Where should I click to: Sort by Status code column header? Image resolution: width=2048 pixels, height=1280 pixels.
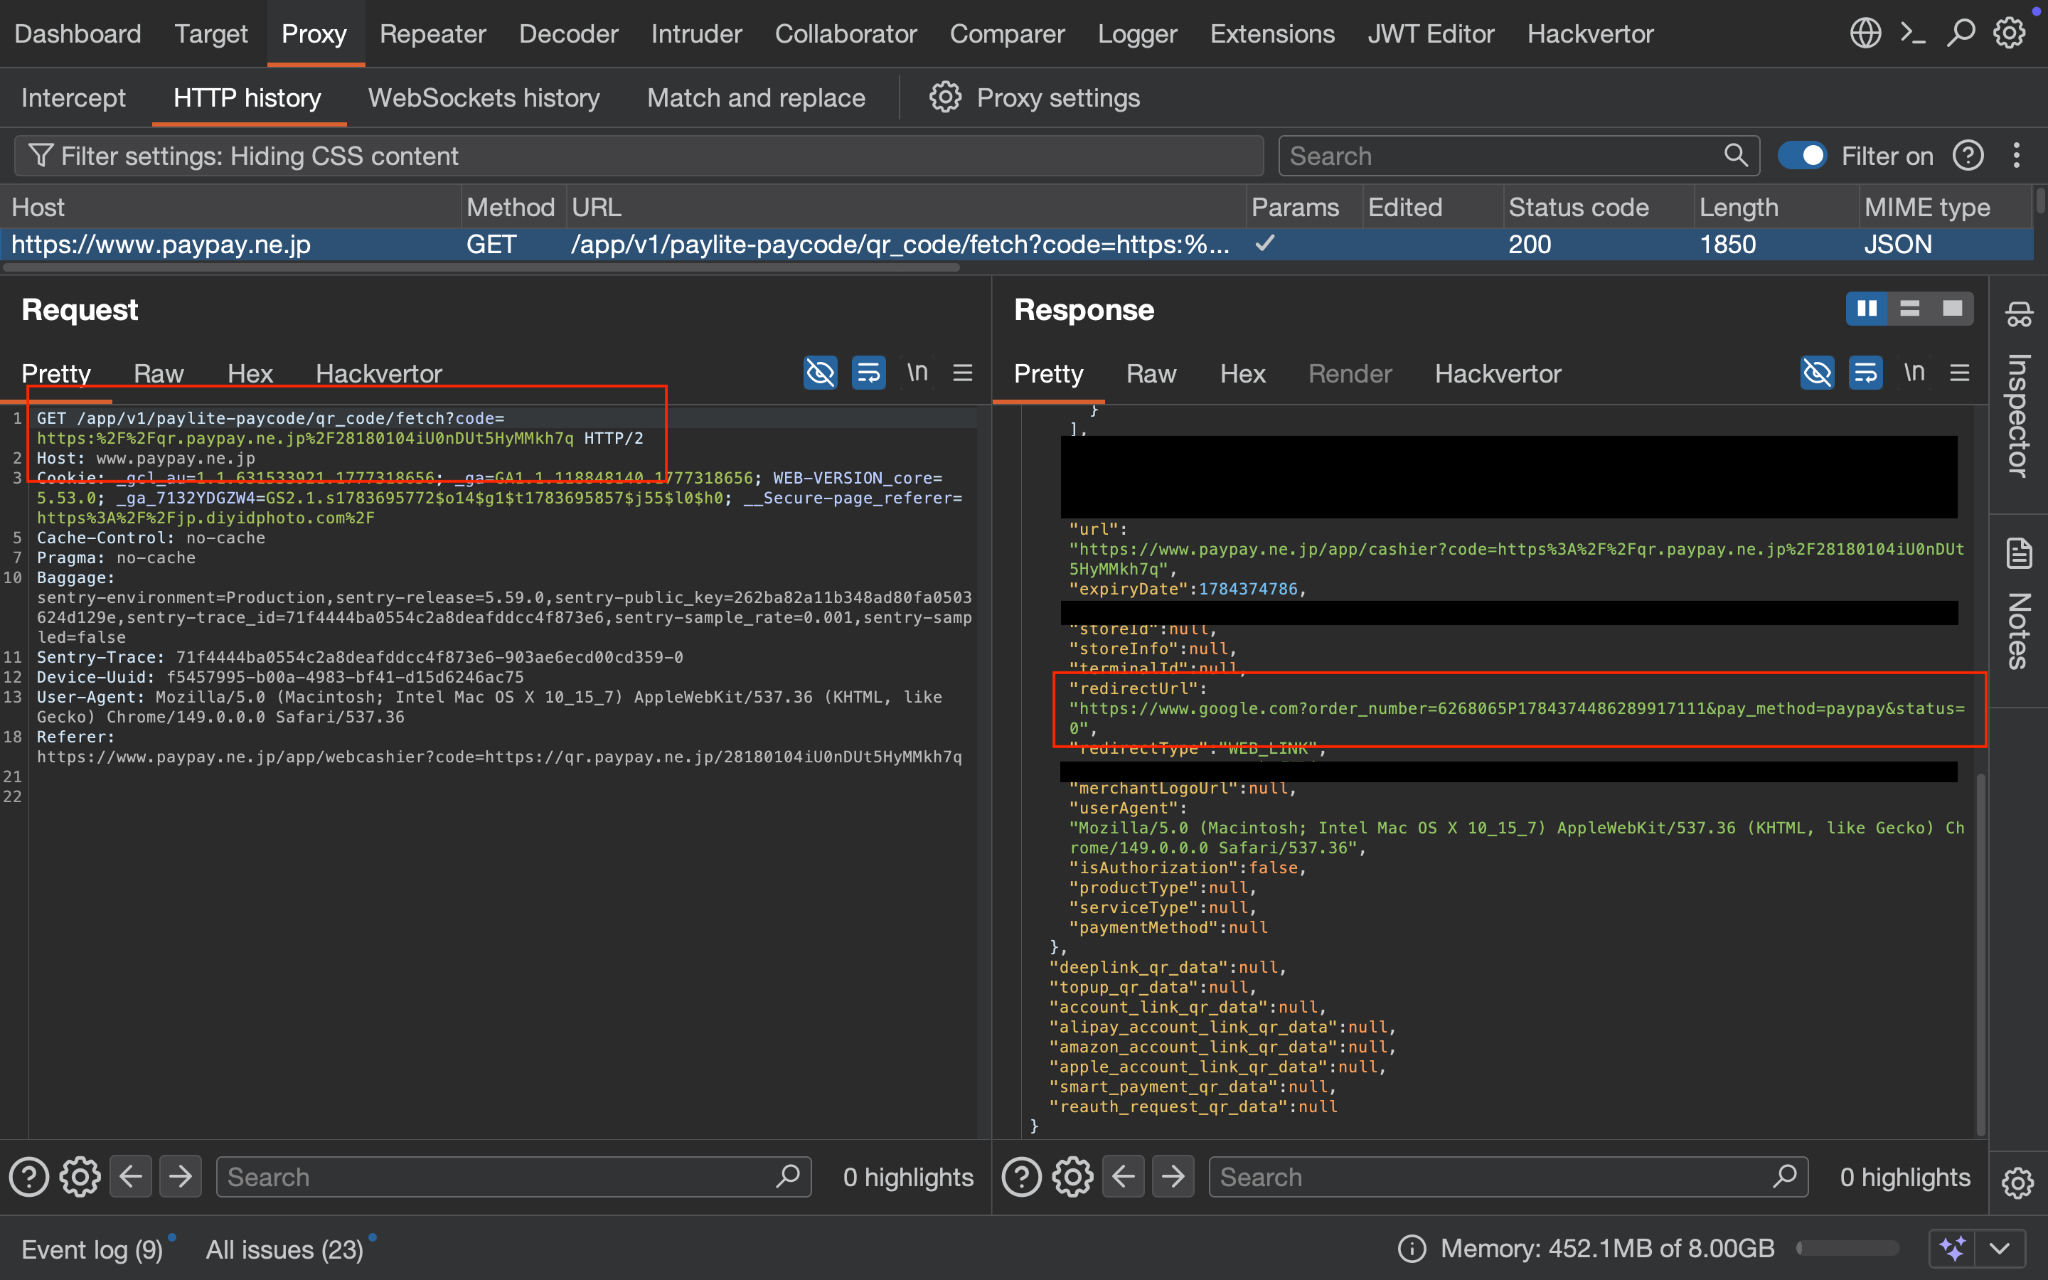(x=1597, y=207)
